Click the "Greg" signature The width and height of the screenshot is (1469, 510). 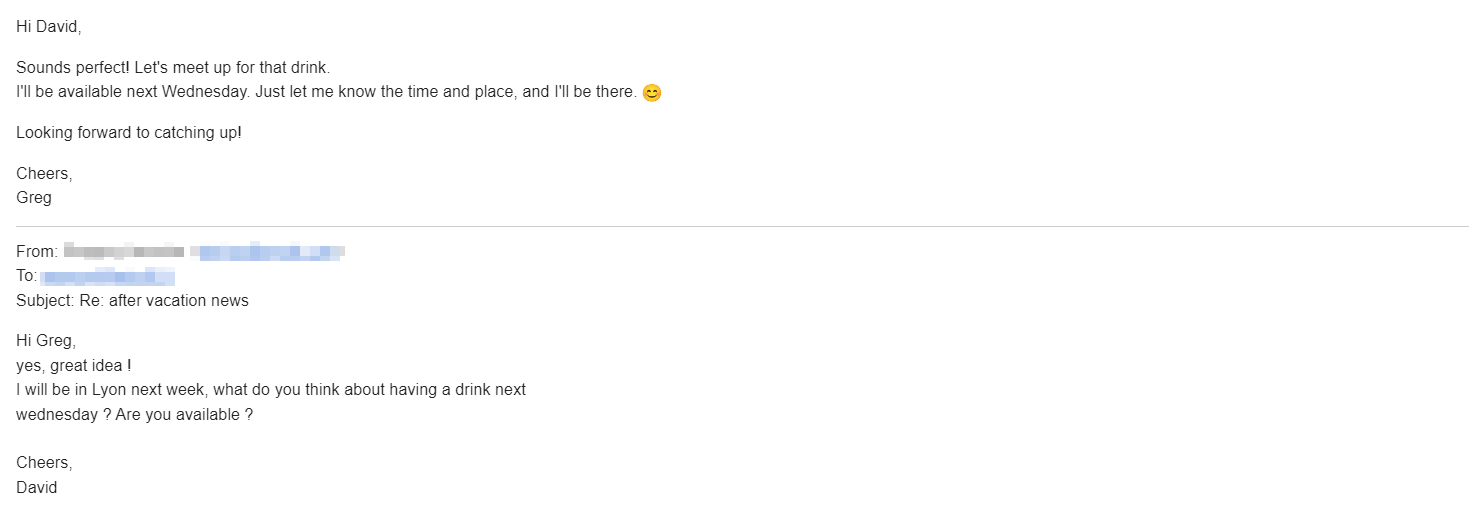(34, 198)
